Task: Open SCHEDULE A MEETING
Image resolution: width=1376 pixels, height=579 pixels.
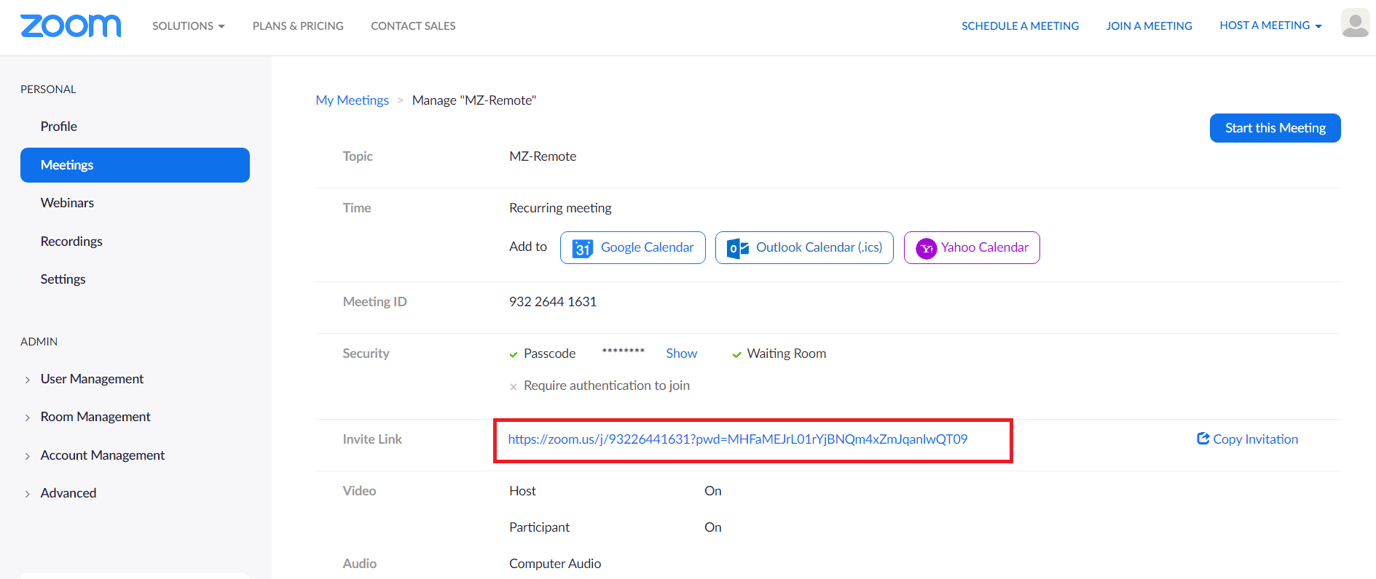Action: [1020, 25]
